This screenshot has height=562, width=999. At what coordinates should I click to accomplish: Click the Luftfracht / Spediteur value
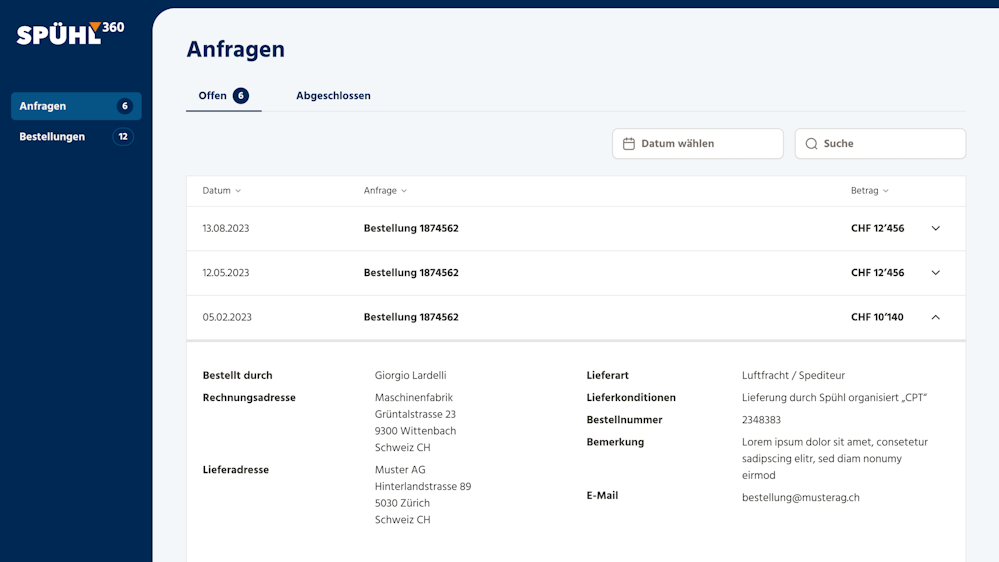point(793,375)
